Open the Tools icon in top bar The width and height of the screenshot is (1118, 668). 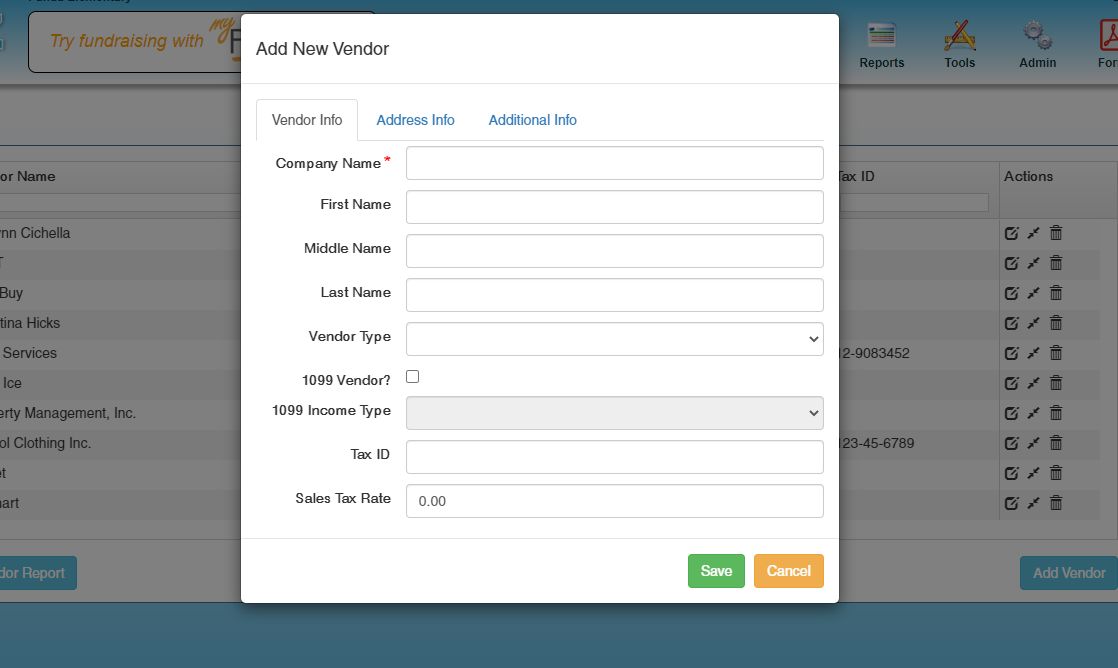pyautogui.click(x=959, y=45)
